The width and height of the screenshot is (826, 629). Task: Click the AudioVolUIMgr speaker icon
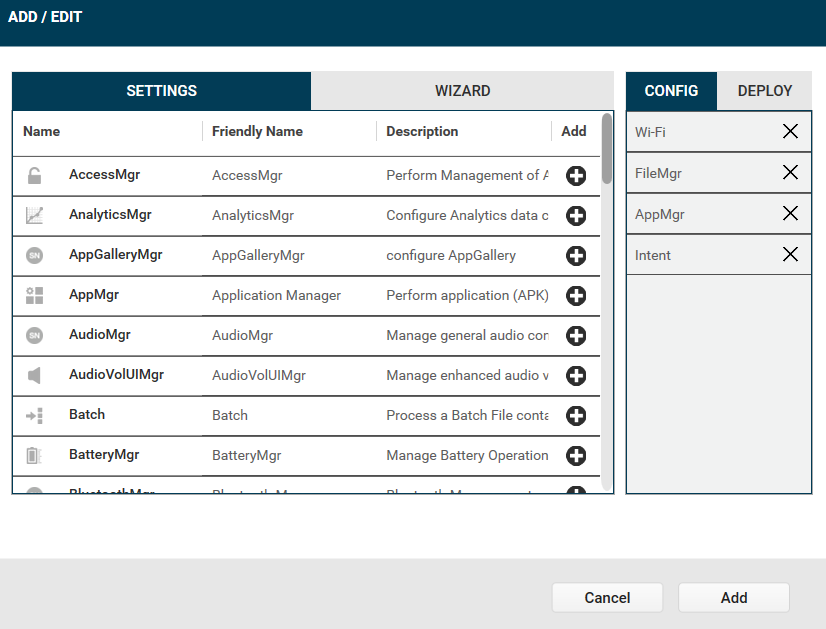34,376
